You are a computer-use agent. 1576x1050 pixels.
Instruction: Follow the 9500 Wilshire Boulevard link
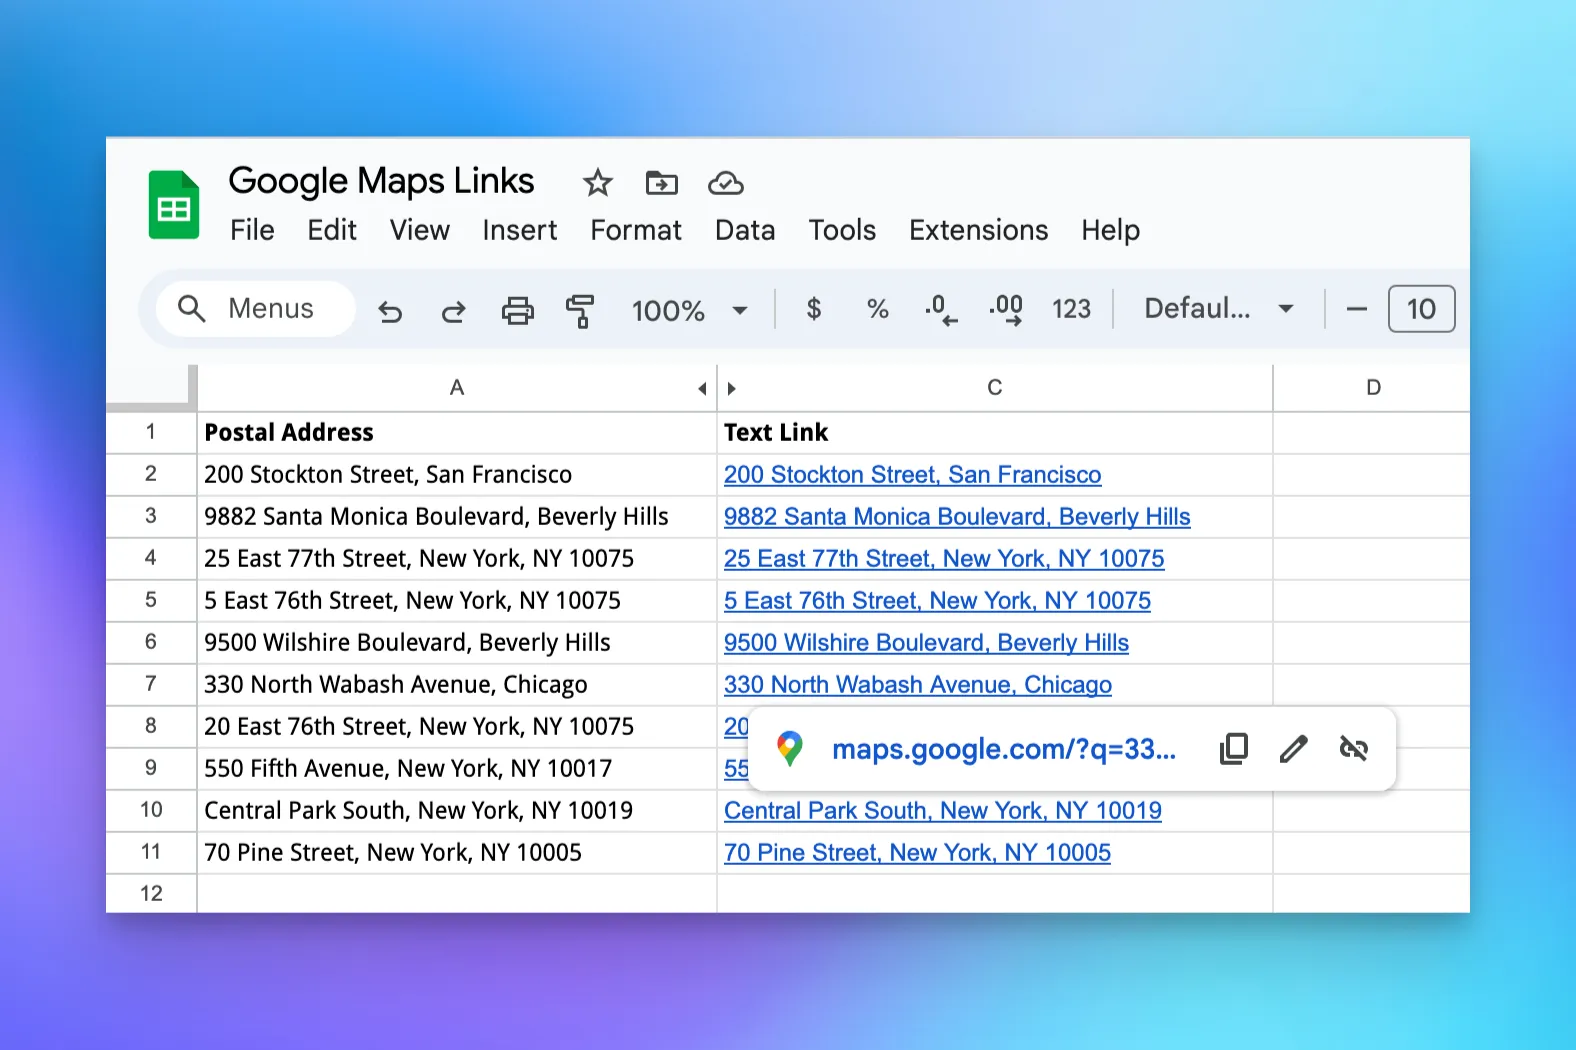pyautogui.click(x=926, y=643)
